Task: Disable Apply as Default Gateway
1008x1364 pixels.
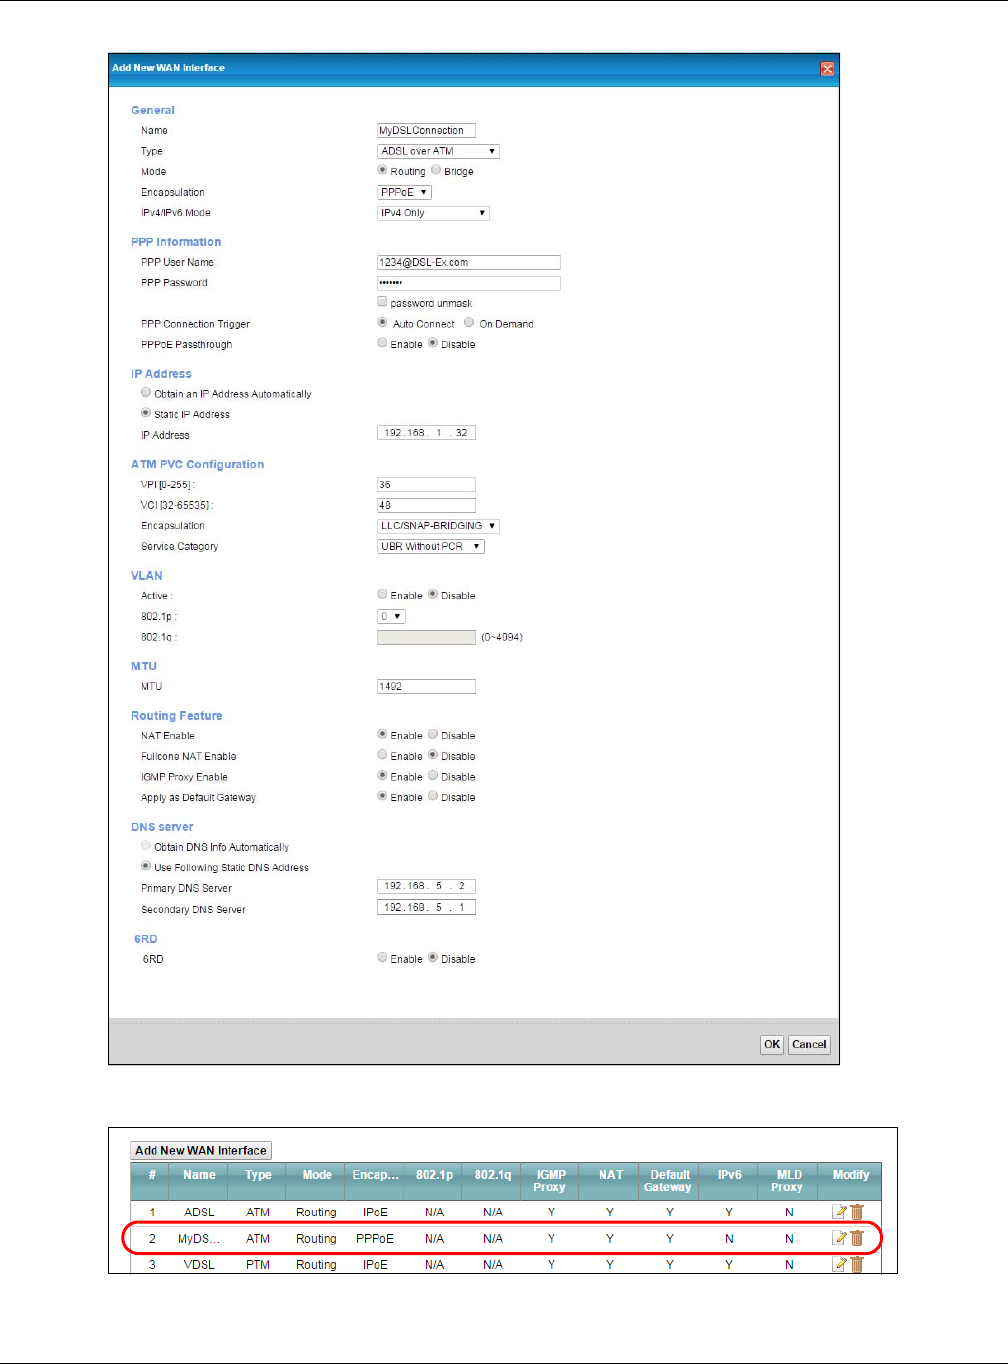Action: (x=433, y=796)
